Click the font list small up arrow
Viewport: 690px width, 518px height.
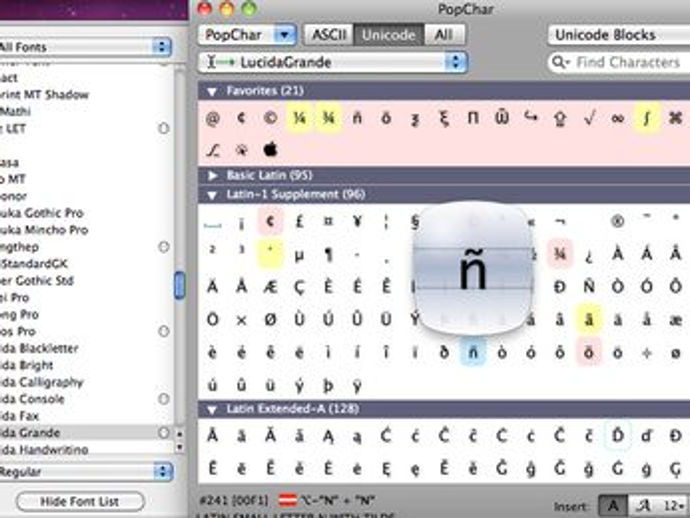pos(180,434)
